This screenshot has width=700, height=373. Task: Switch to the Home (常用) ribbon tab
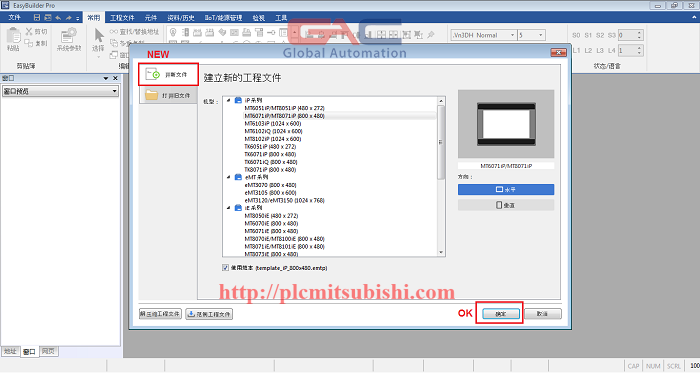coord(93,18)
